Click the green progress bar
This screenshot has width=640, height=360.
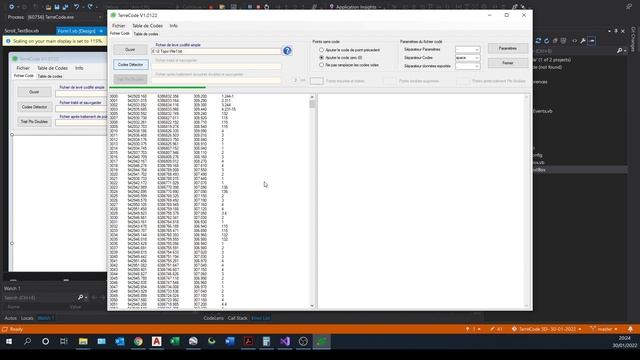pos(158,87)
